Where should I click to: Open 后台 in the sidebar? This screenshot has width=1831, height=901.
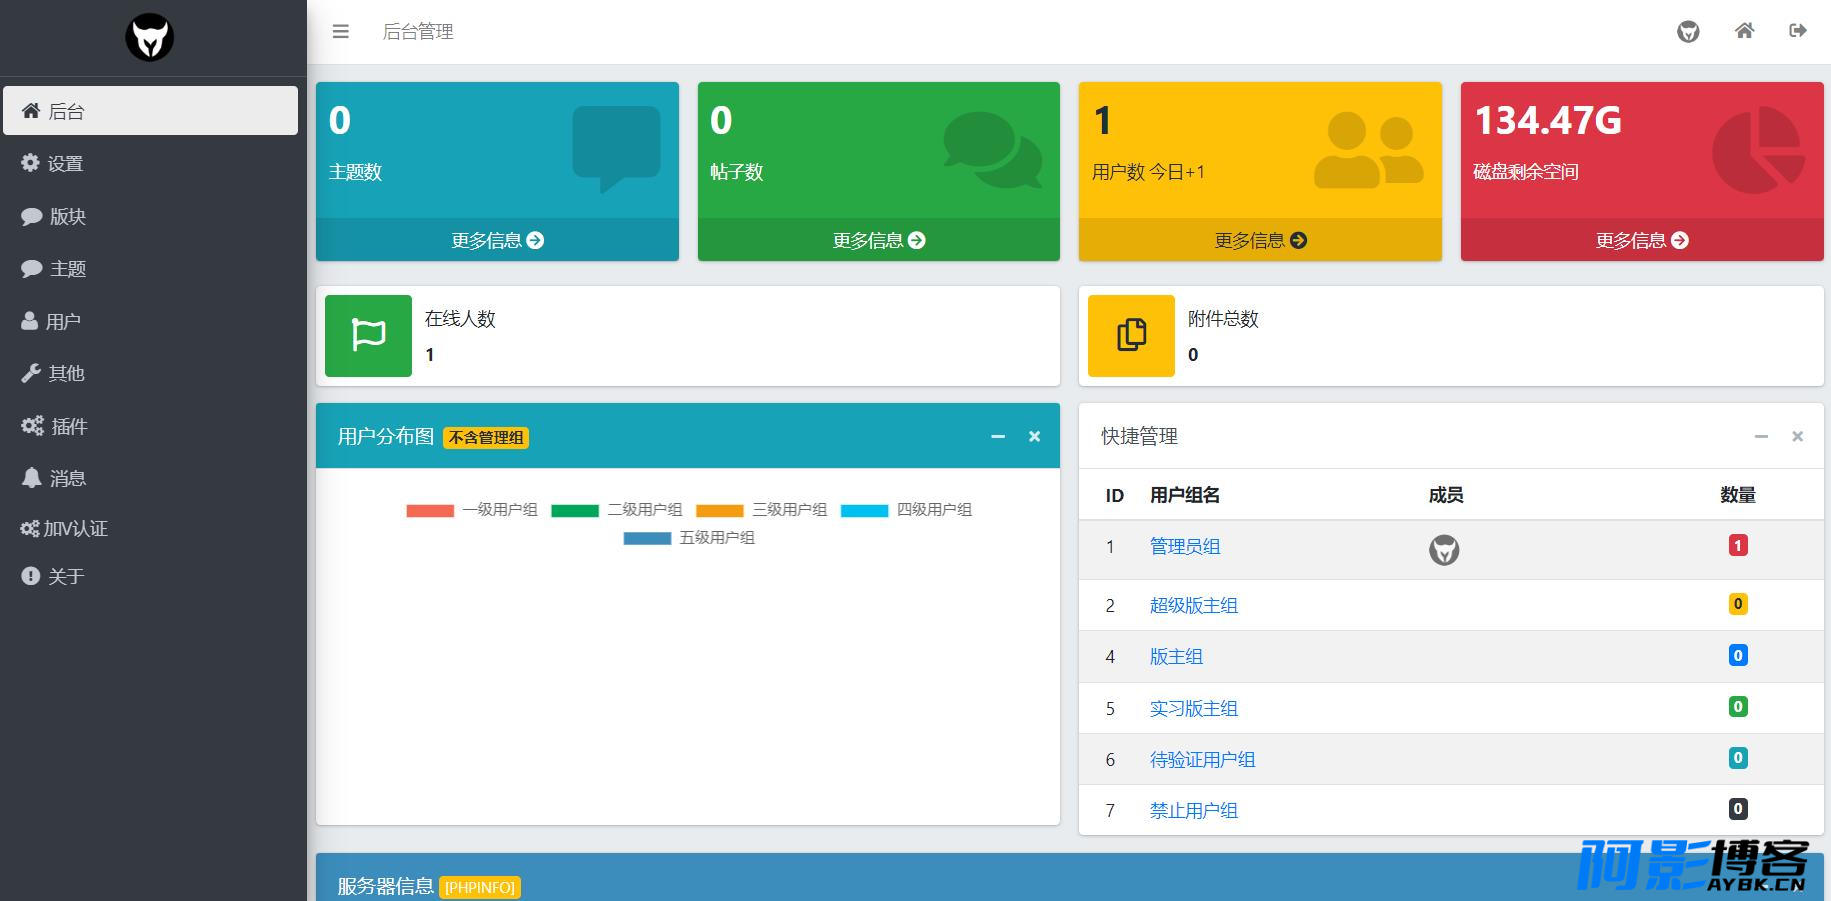click(150, 111)
